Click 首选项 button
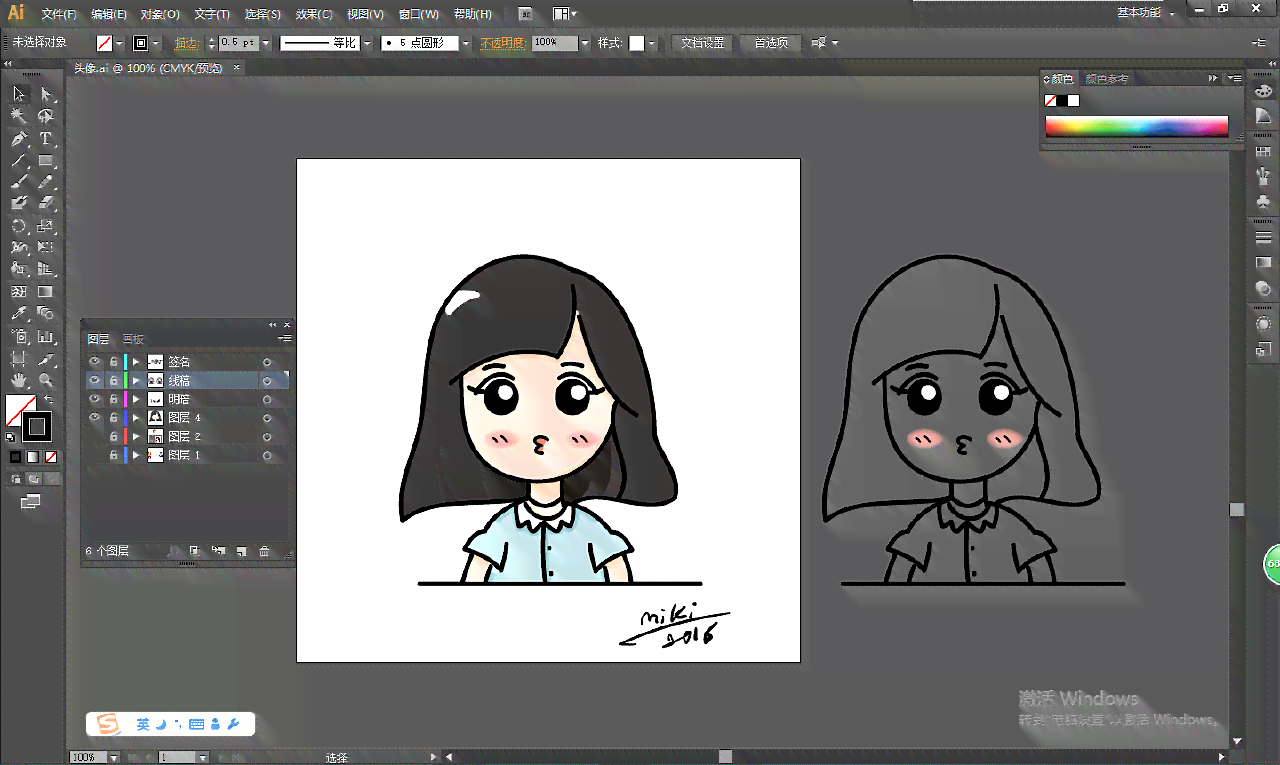Image resolution: width=1280 pixels, height=765 pixels. coord(771,43)
